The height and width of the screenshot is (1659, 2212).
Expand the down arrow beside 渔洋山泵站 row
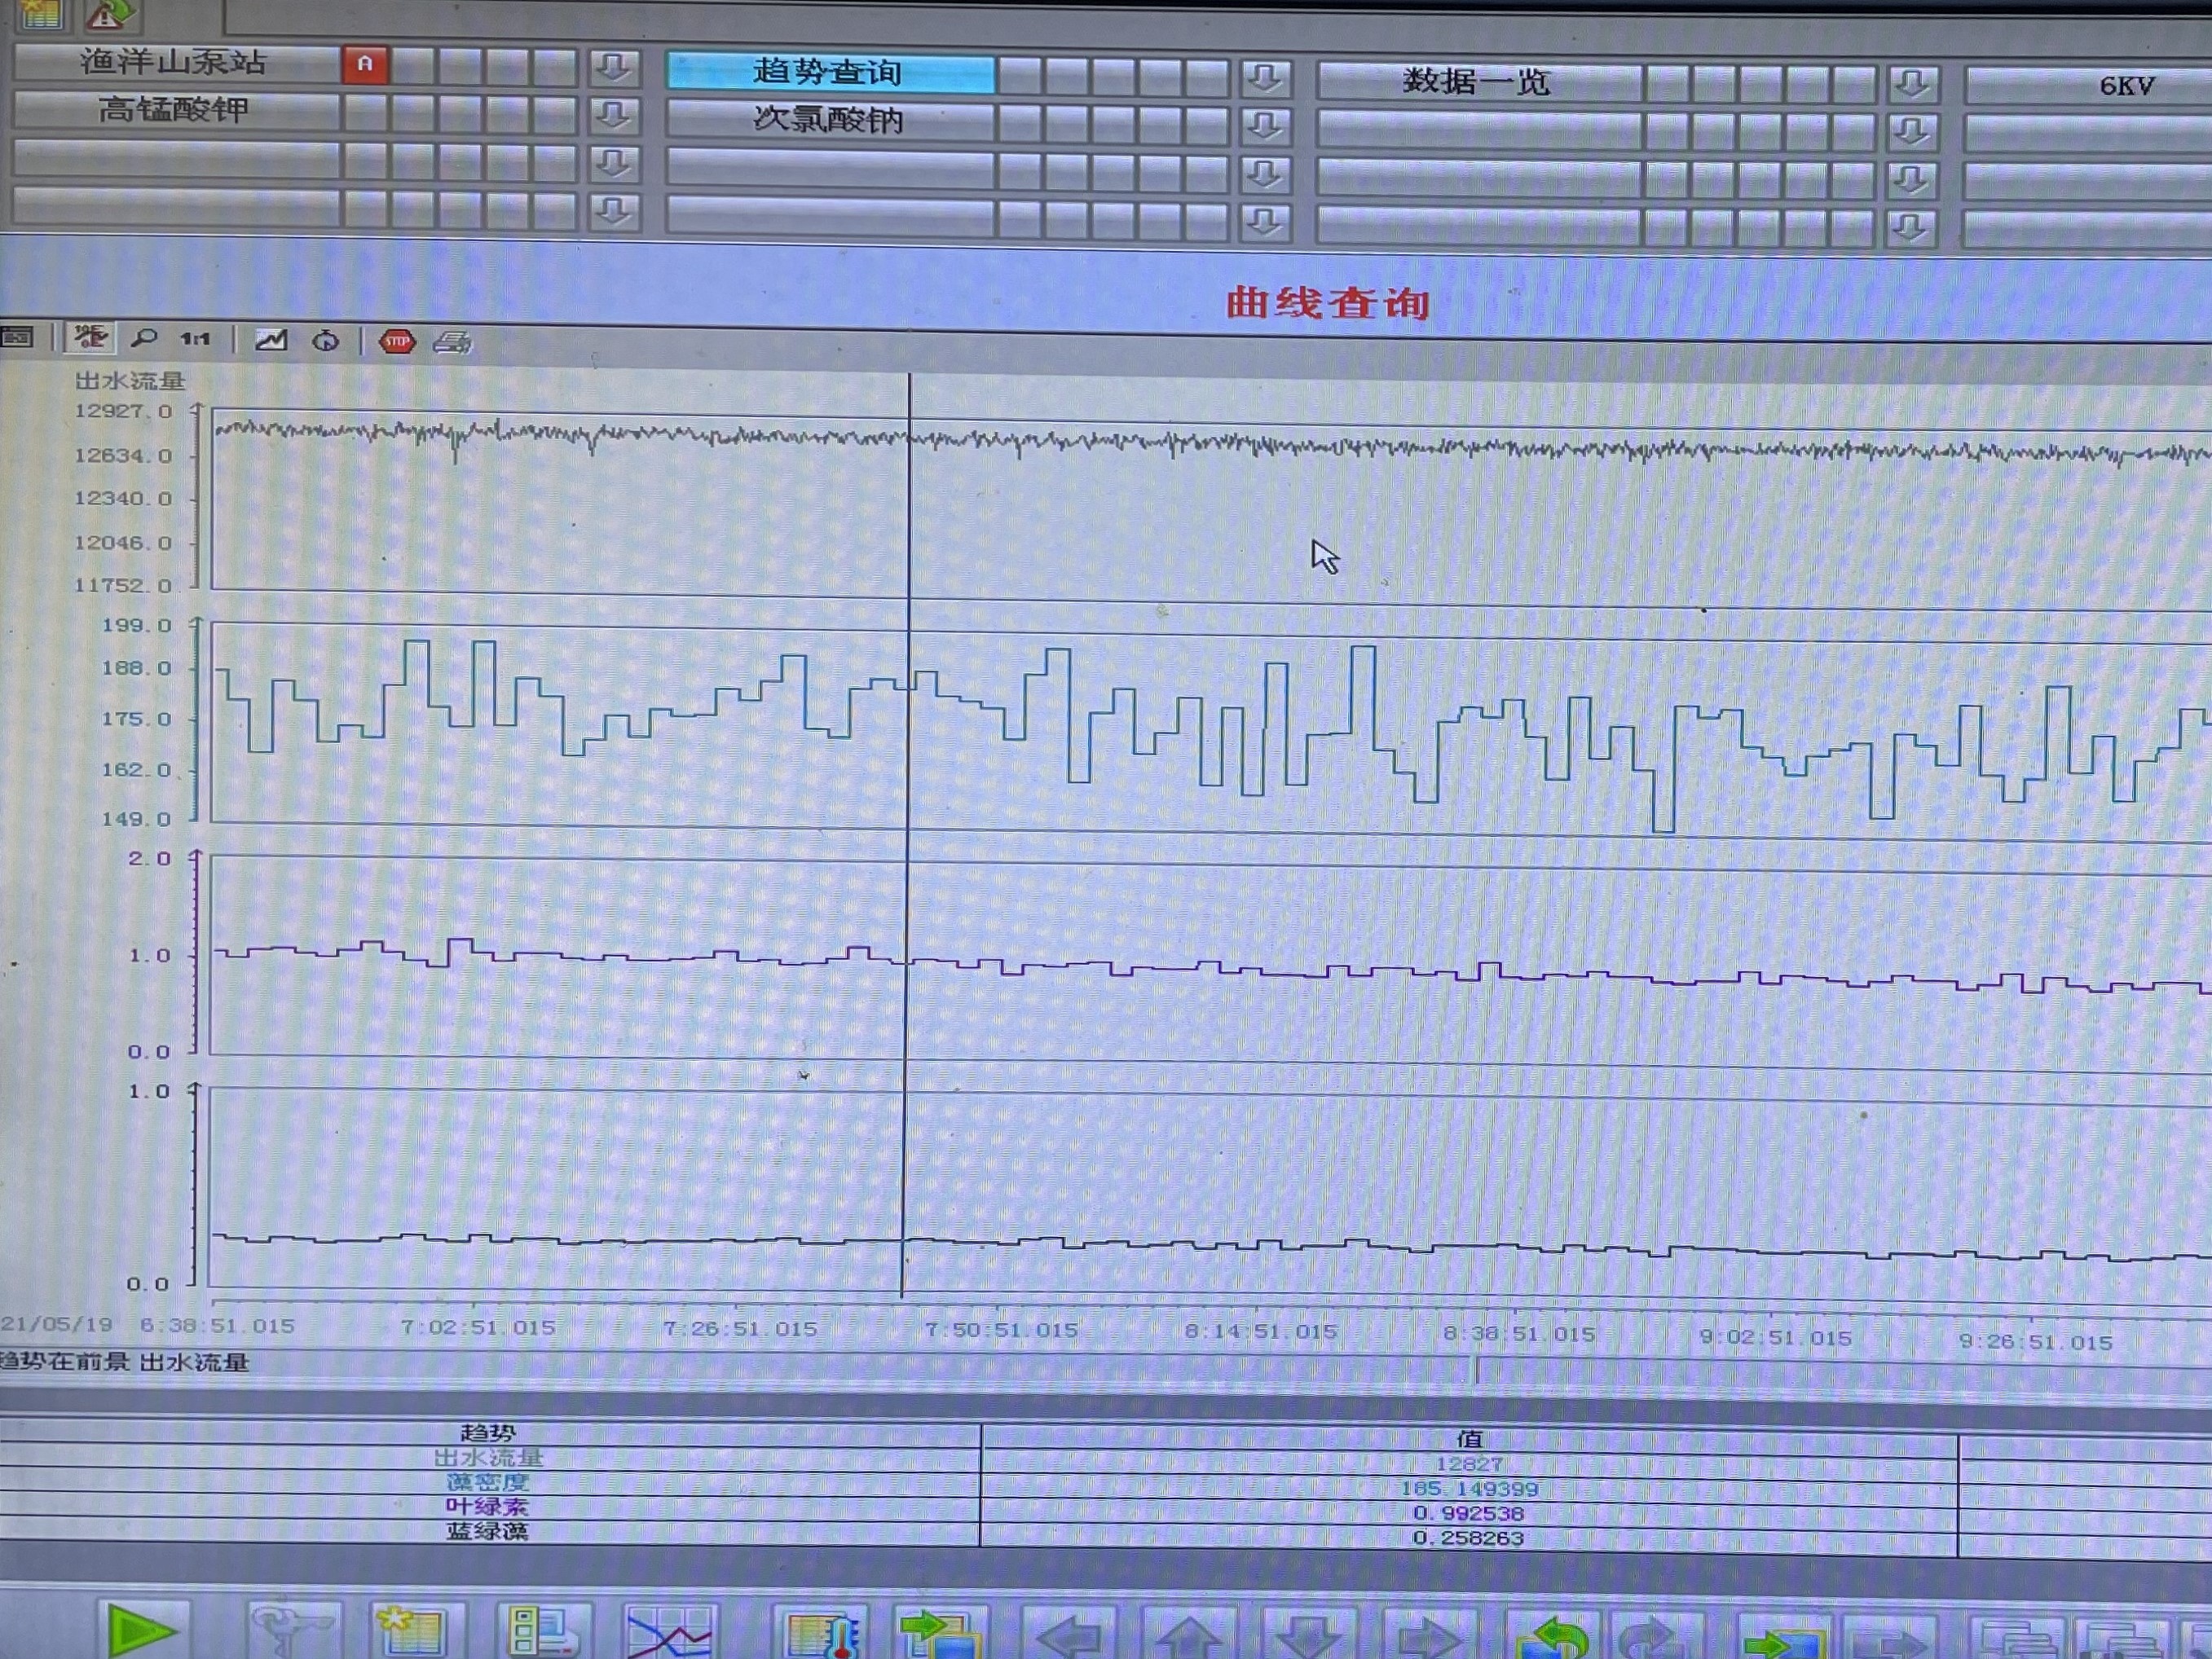point(613,67)
